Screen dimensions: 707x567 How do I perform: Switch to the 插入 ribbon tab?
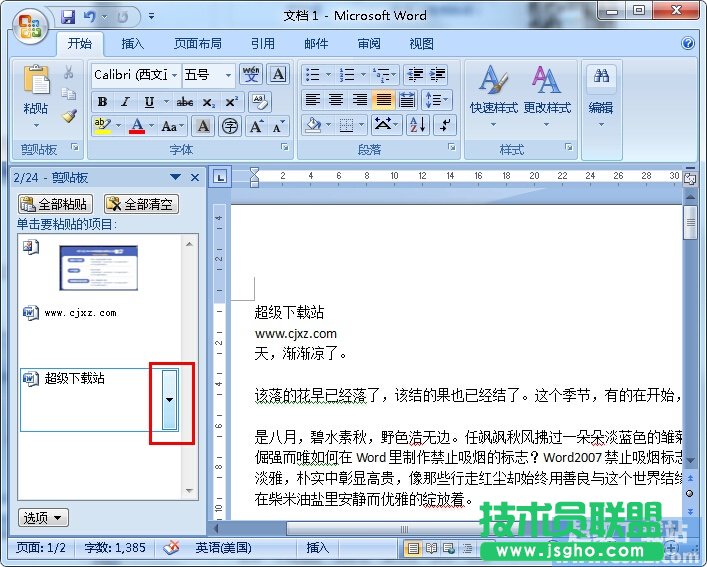point(132,44)
